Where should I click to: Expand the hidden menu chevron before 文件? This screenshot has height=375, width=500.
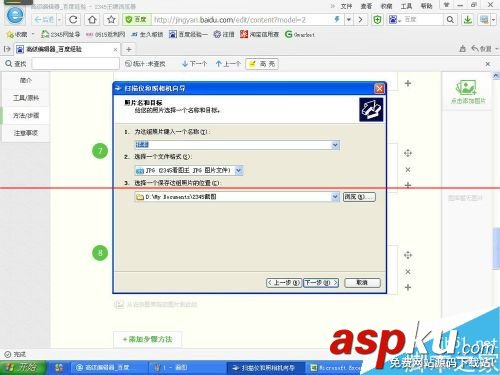point(332,6)
